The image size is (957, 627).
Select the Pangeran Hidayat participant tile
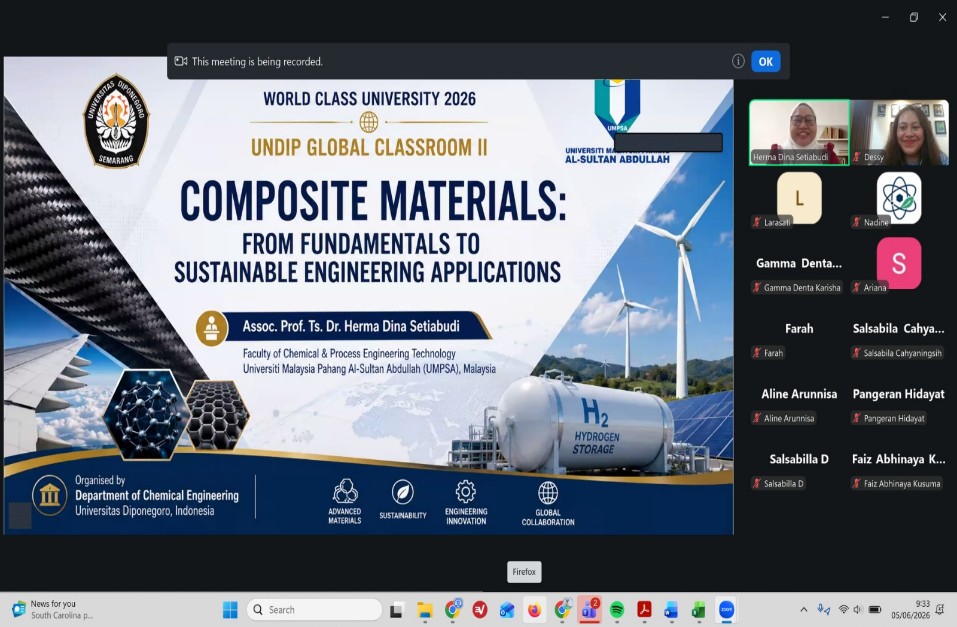click(x=899, y=394)
